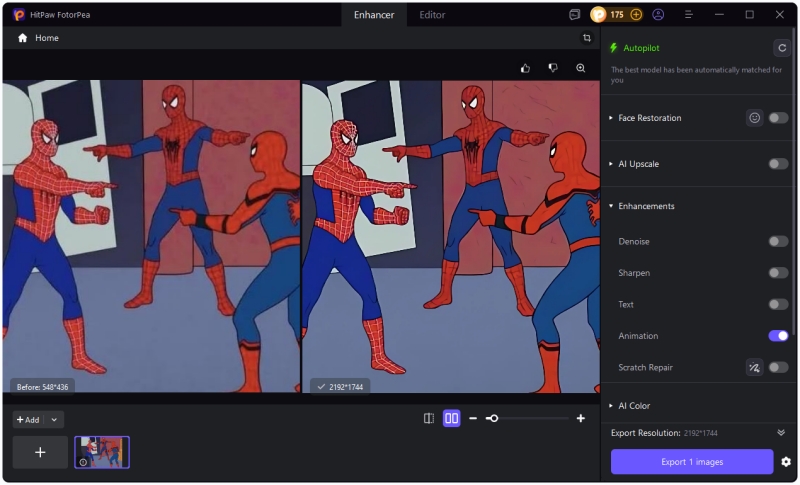Expand Export Resolution double chevron
Screen dimensions: 800x485
tap(781, 432)
